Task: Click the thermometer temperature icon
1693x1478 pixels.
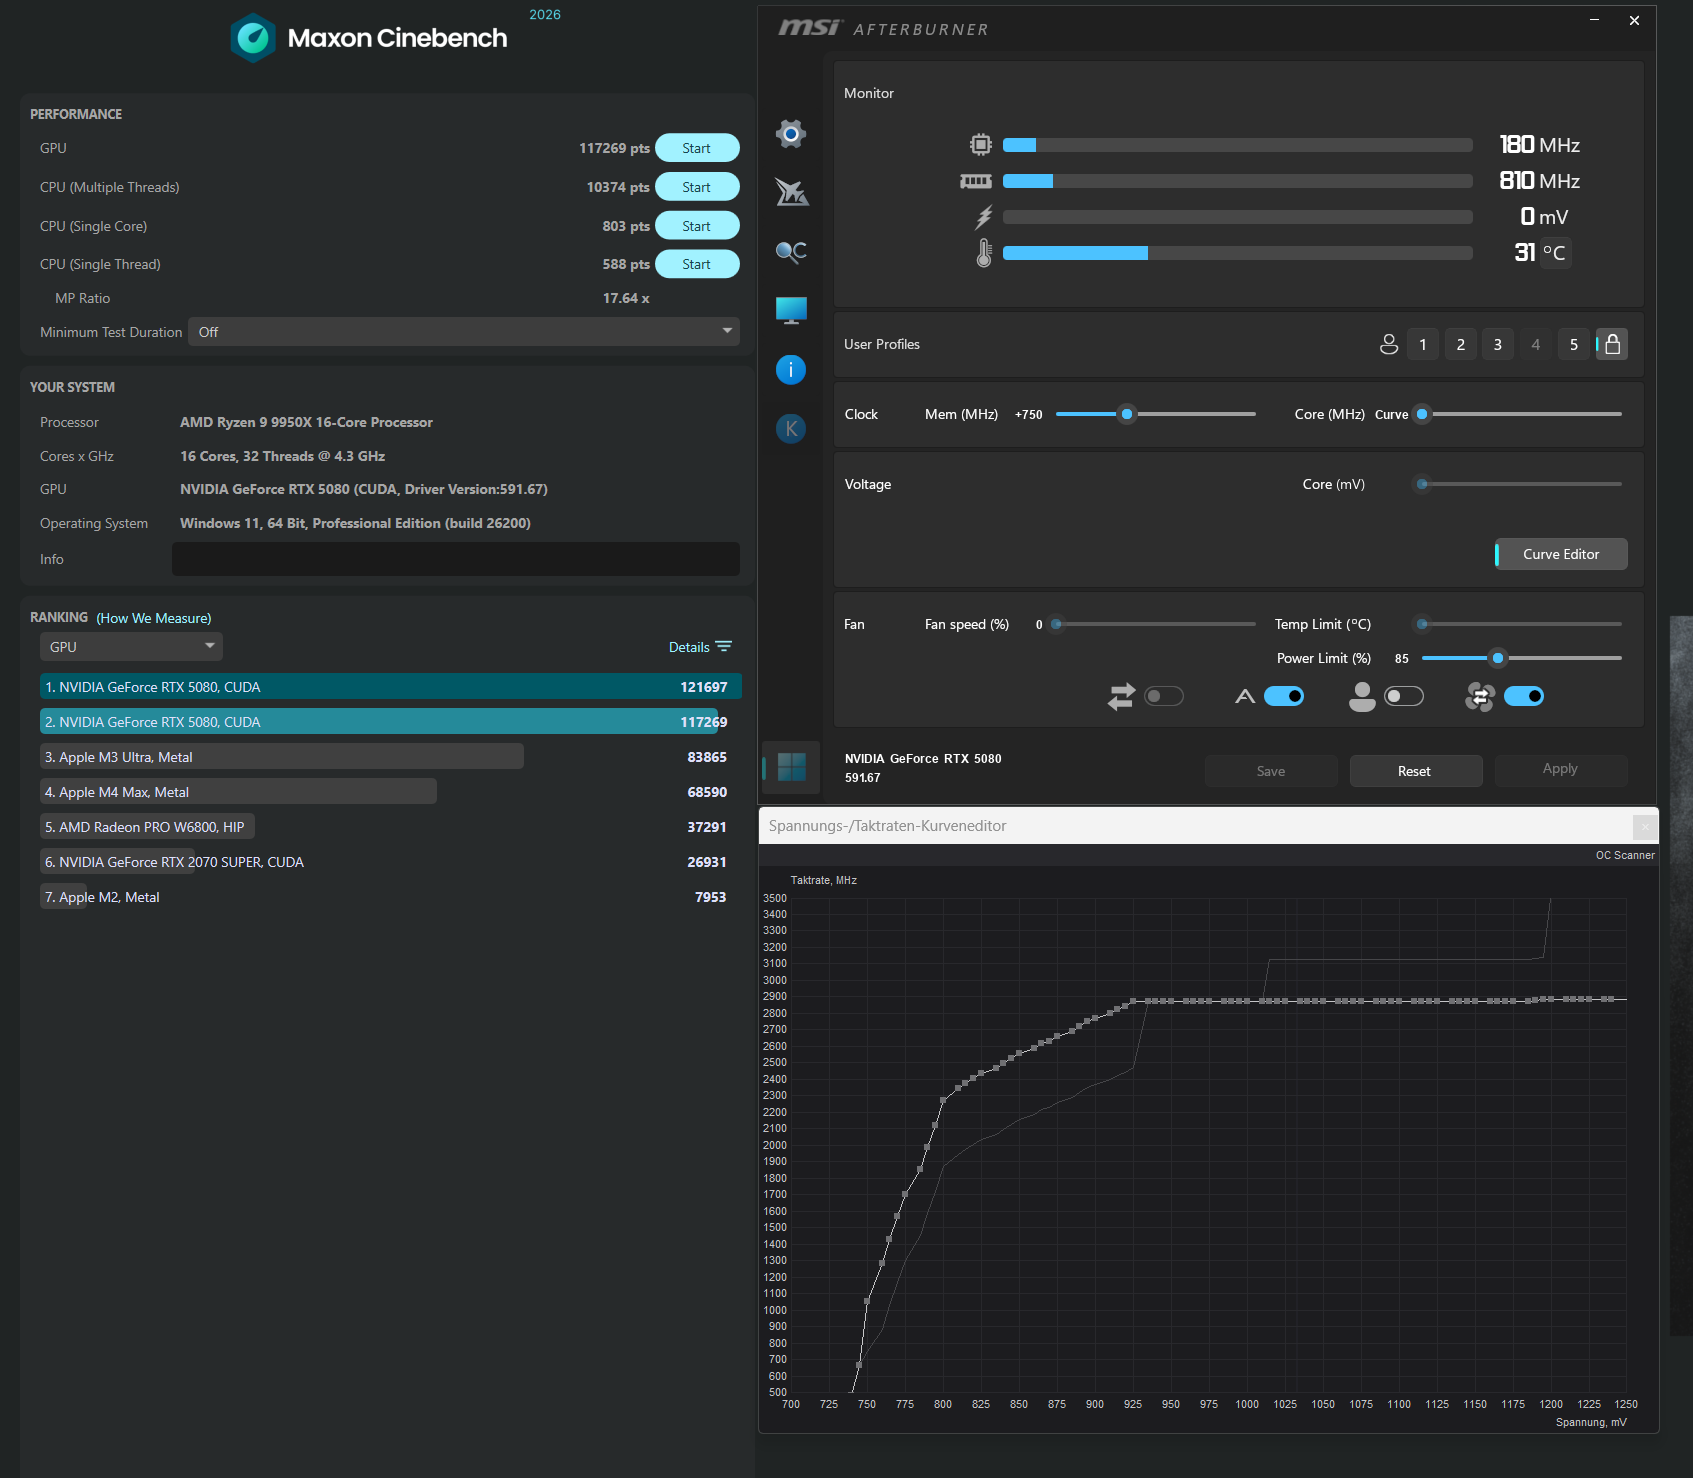Action: pyautogui.click(x=984, y=253)
